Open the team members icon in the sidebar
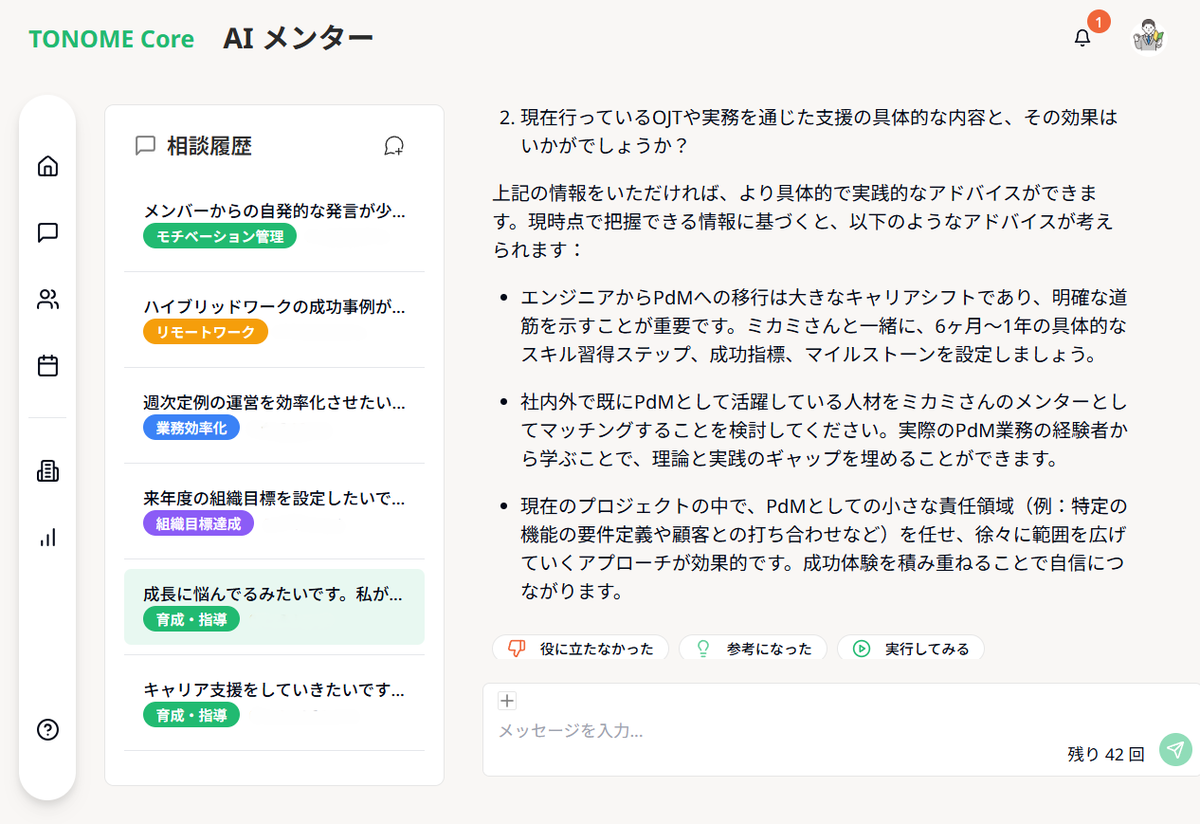The image size is (1200, 824). [x=47, y=299]
